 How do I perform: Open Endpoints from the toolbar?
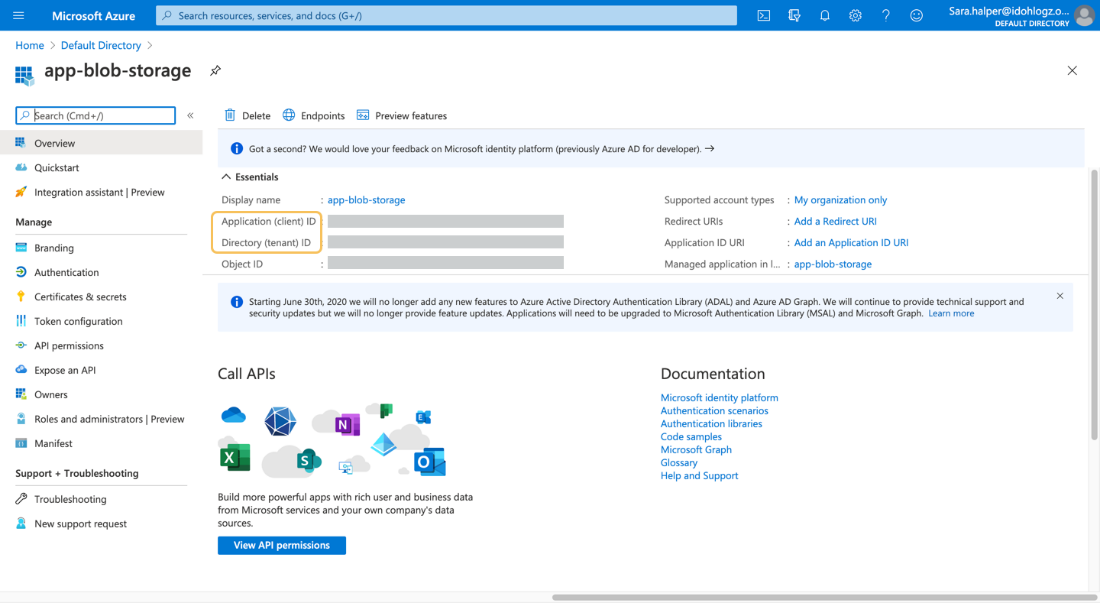tap(313, 116)
